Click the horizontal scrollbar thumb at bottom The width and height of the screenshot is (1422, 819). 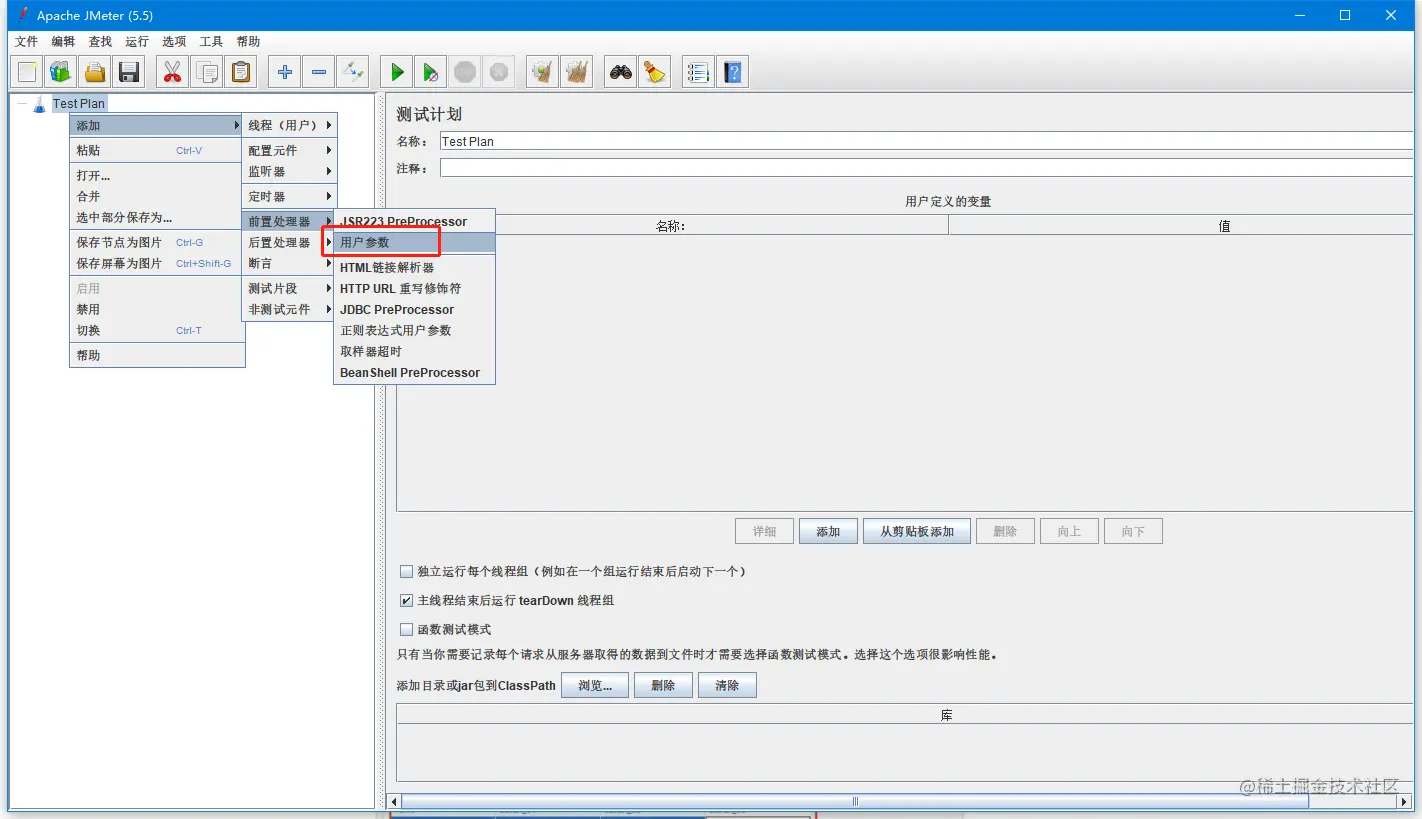(x=855, y=801)
